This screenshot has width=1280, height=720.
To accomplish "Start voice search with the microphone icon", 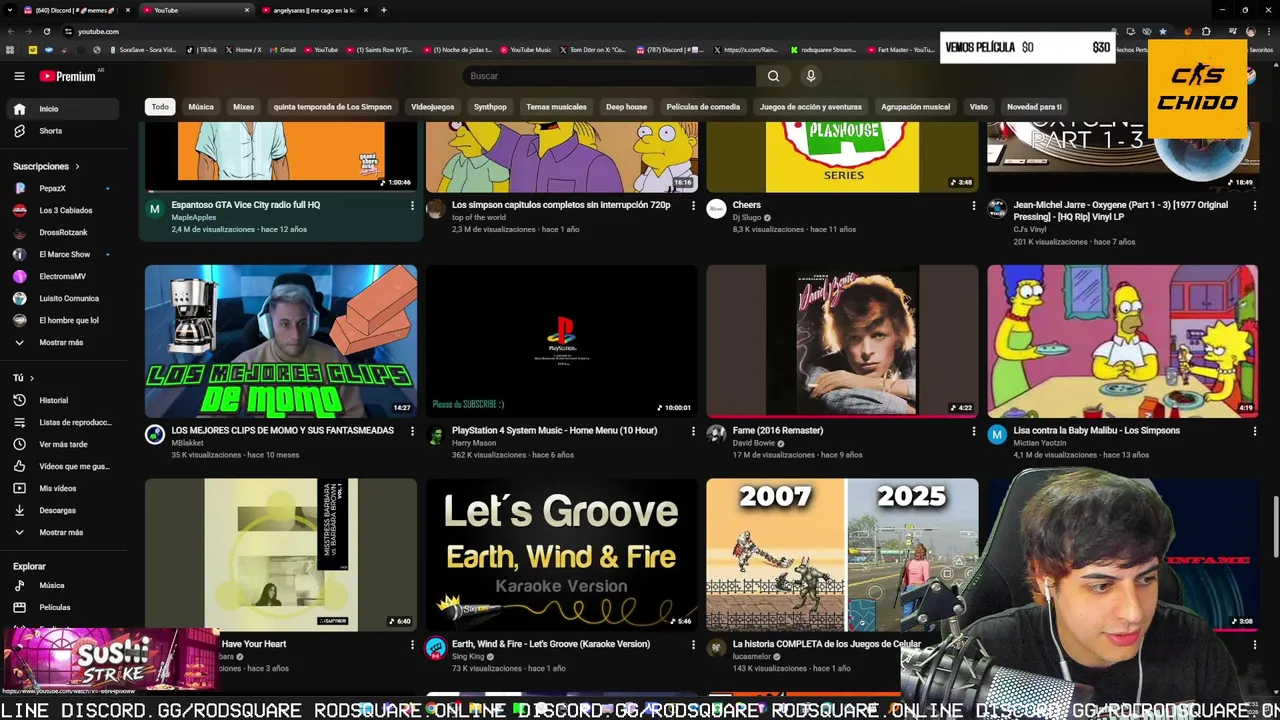I will tap(811, 76).
